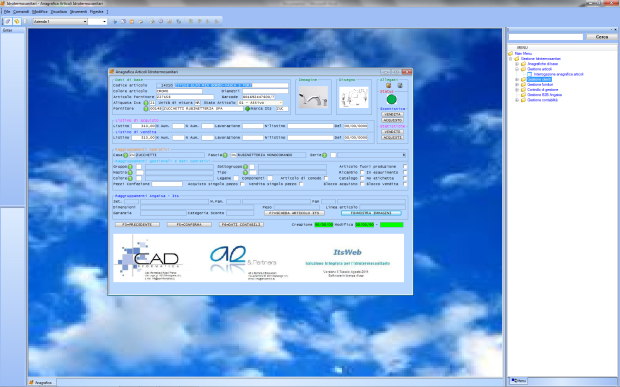Viewport: 620px width, 387px height.
Task: Open the Azienda 1 toolbar dropdown
Action: click(x=60, y=21)
